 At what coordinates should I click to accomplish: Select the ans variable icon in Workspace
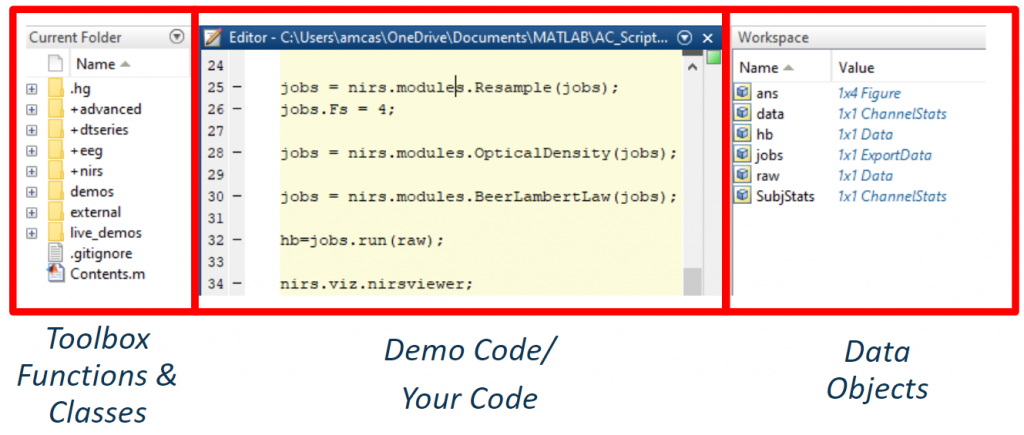(743, 92)
